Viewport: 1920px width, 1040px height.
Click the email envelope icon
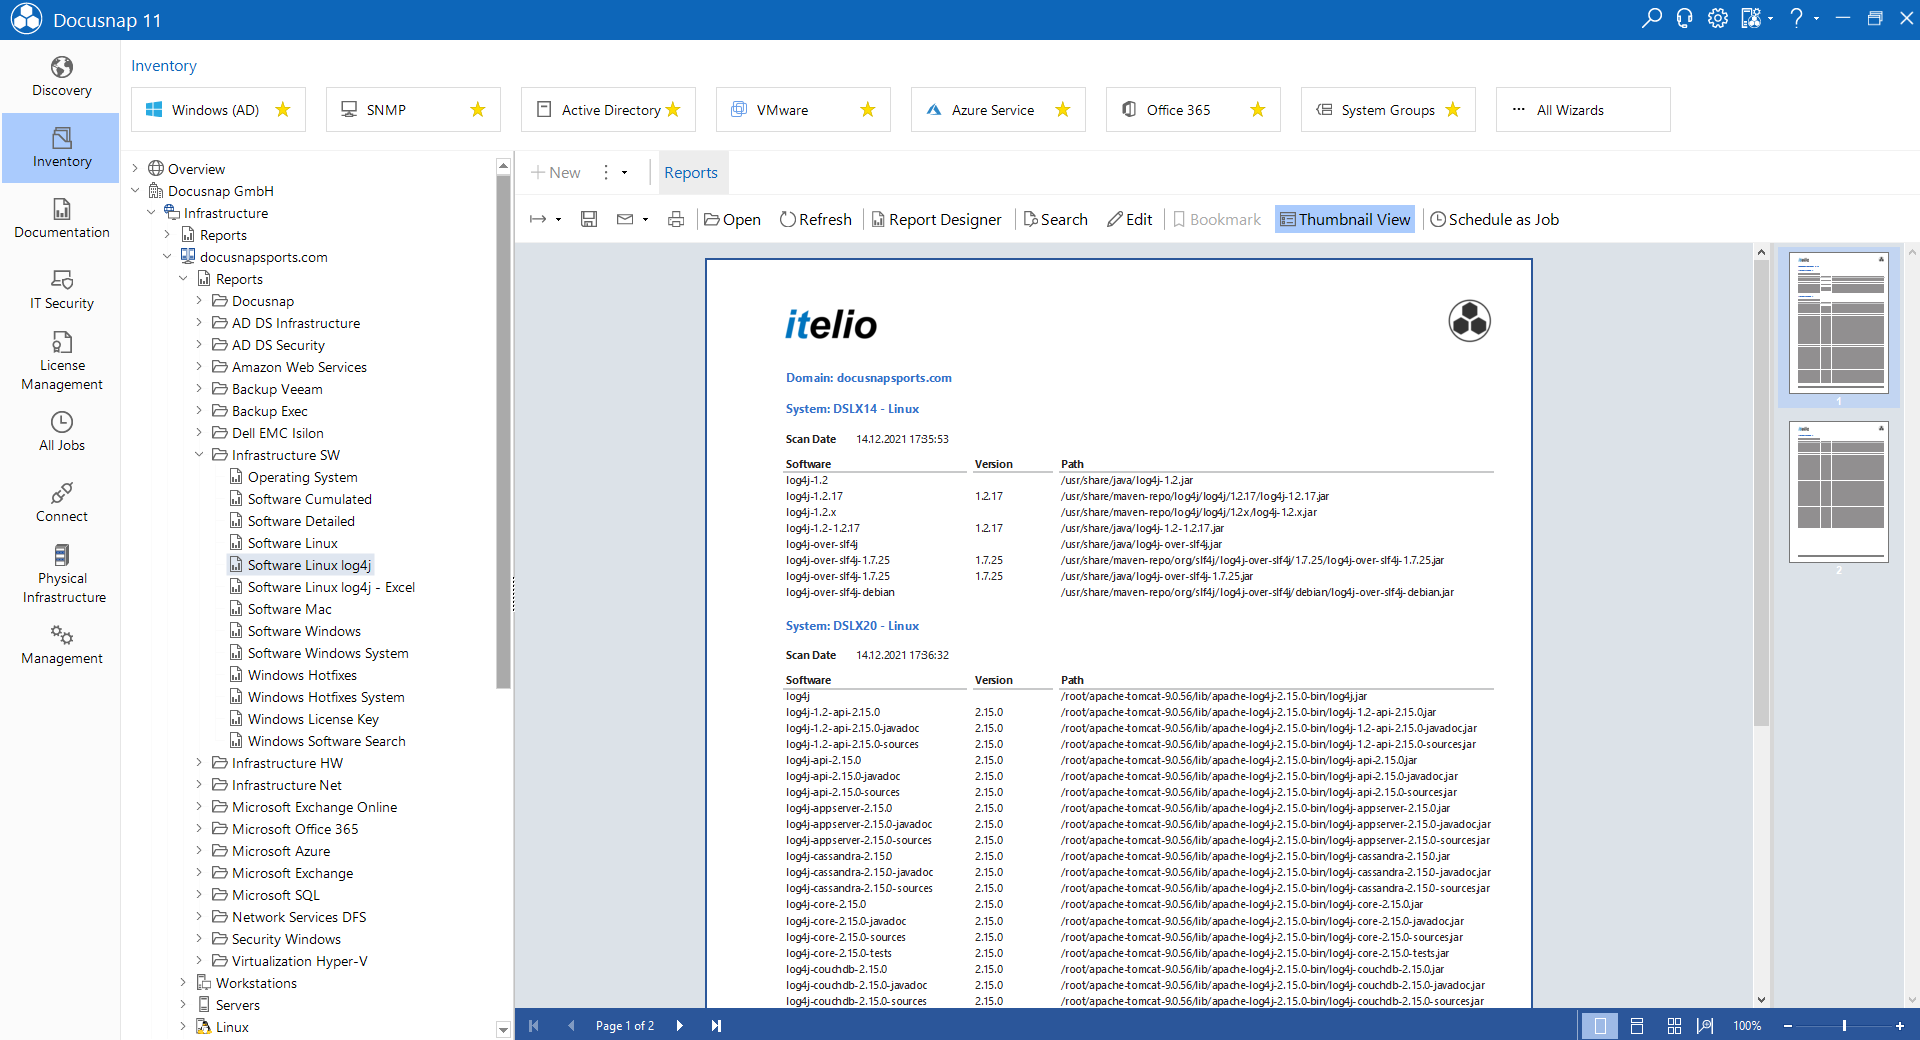(x=625, y=219)
